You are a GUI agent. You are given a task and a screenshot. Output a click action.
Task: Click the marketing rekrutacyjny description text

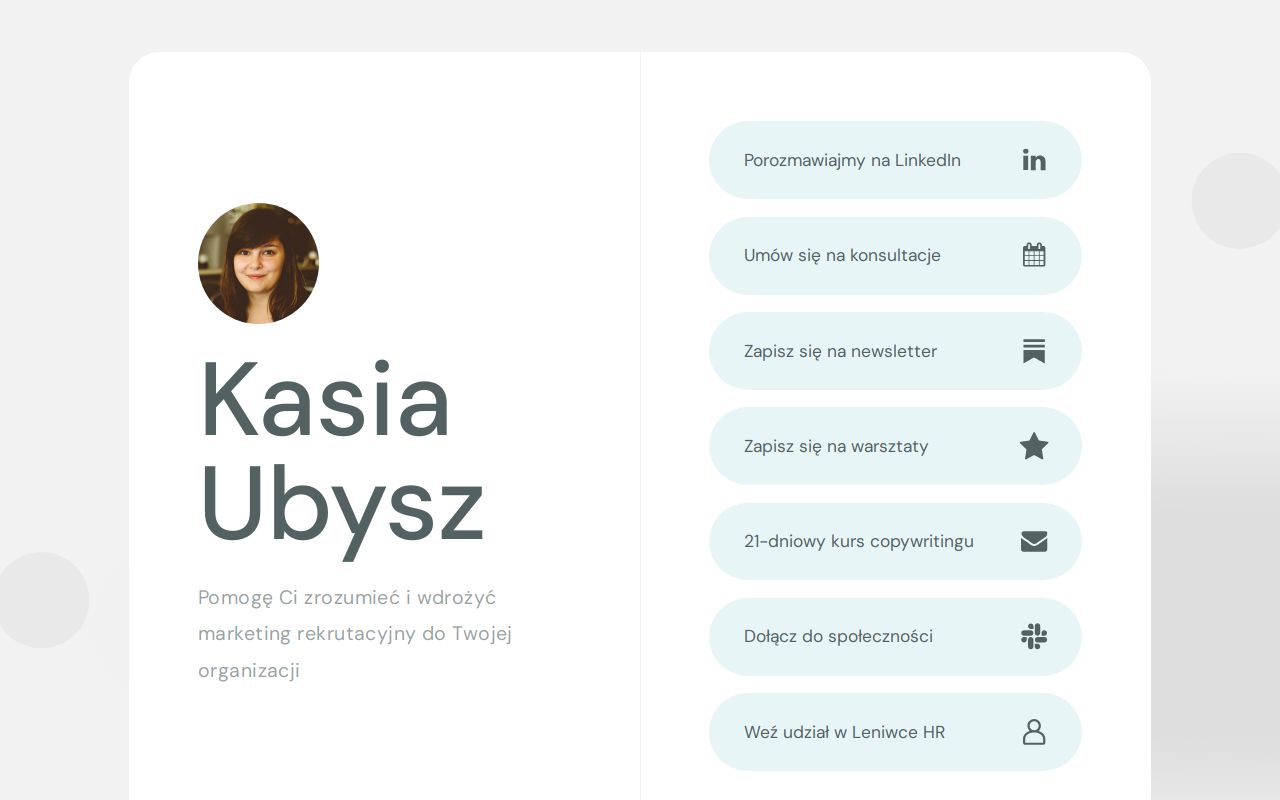coord(355,634)
